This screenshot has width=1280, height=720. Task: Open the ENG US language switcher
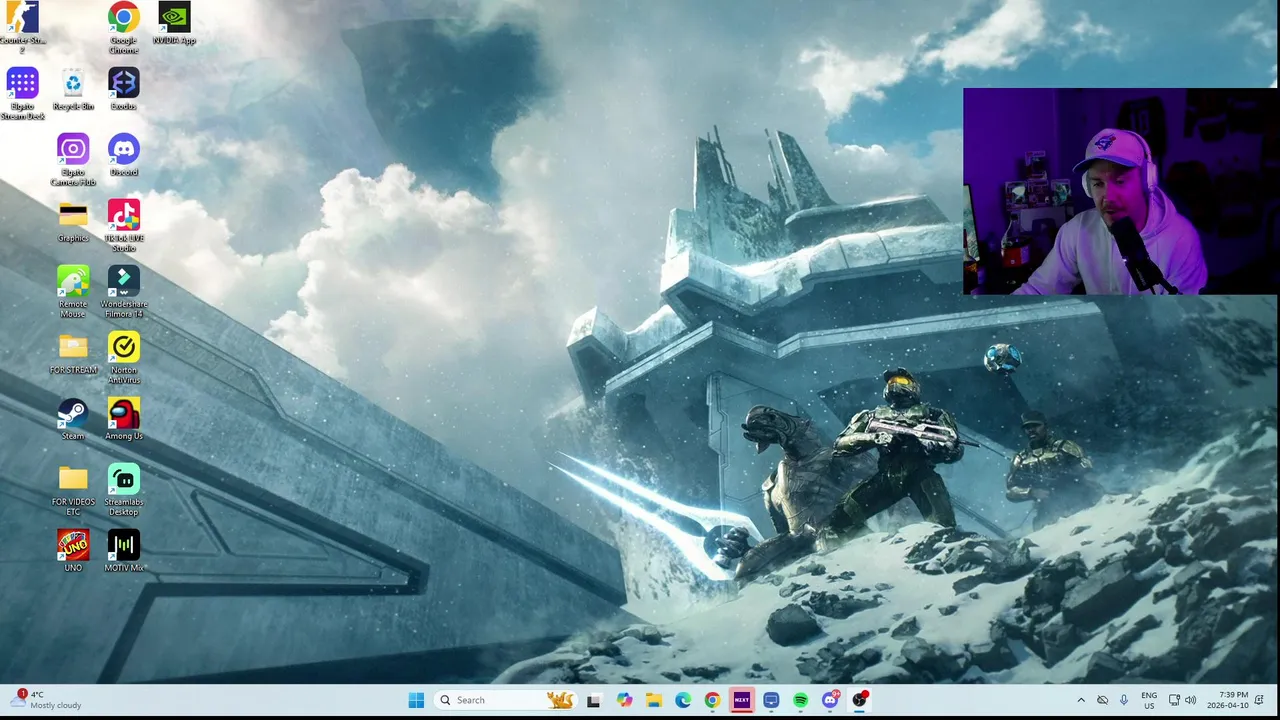click(x=1149, y=700)
